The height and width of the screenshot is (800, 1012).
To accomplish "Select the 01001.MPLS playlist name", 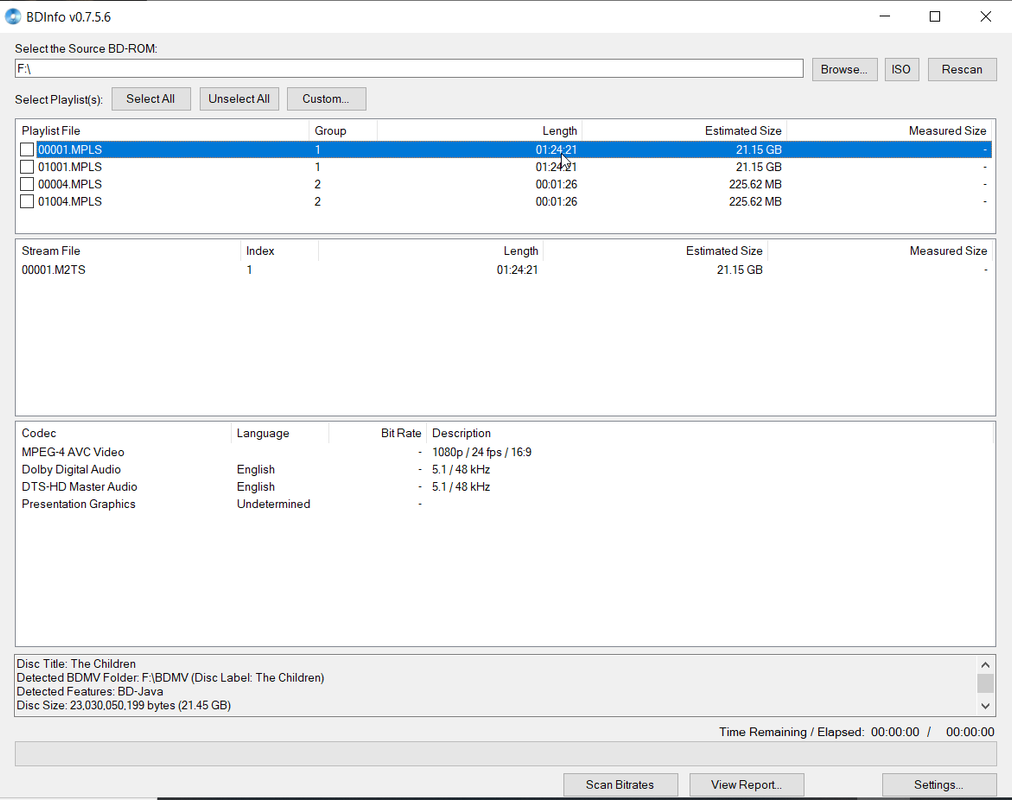I will 70,167.
